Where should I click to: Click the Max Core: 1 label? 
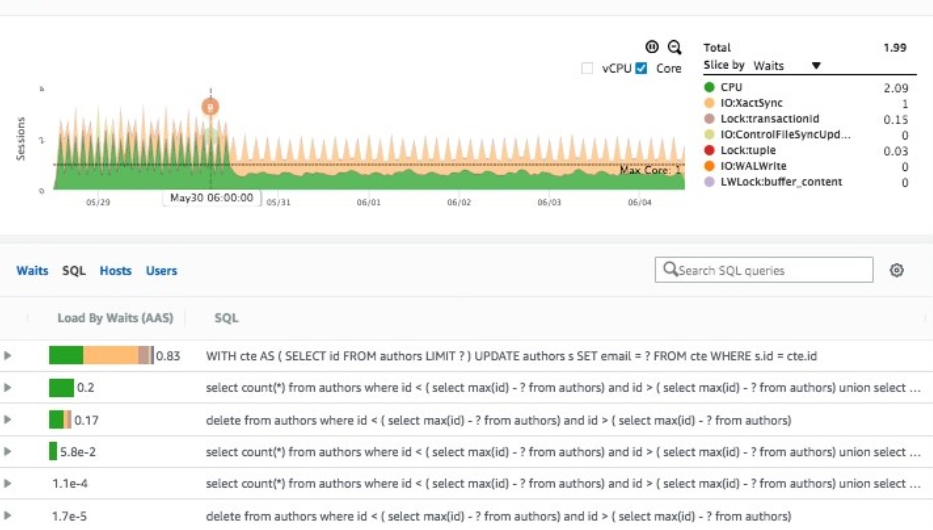pyautogui.click(x=650, y=170)
